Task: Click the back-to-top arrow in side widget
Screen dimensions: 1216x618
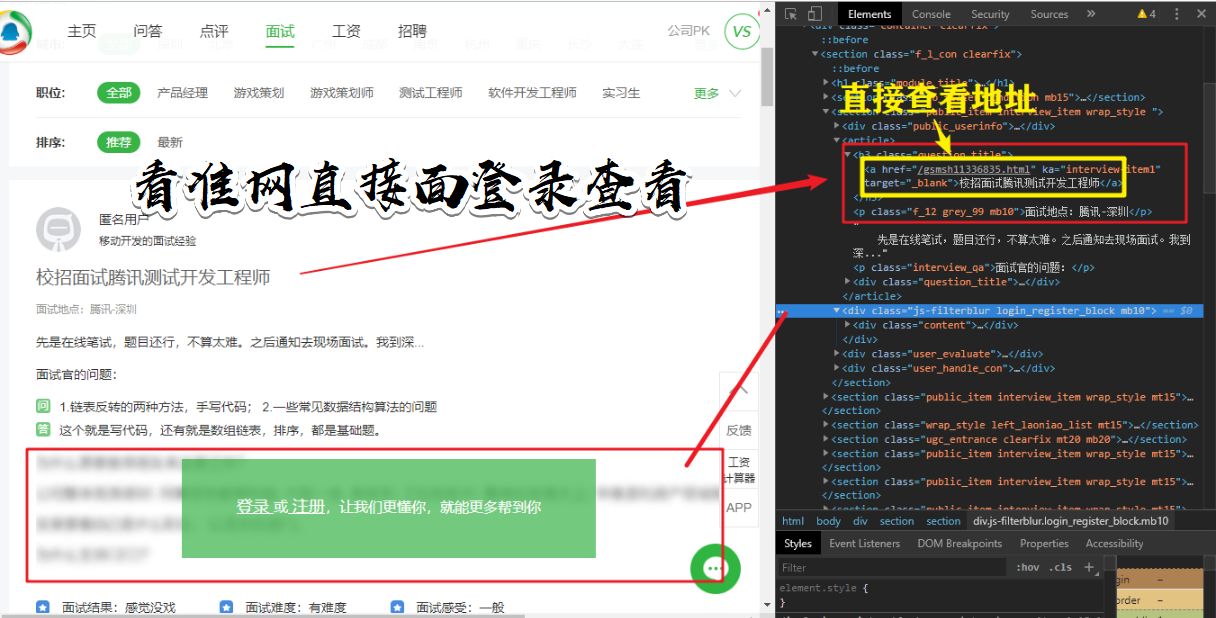Action: (x=739, y=389)
